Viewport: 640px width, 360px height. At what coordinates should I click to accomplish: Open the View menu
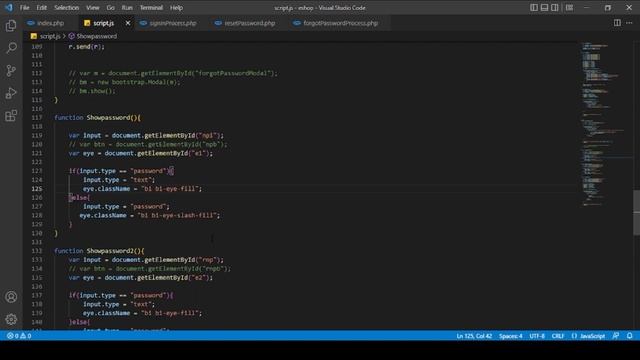[93, 8]
